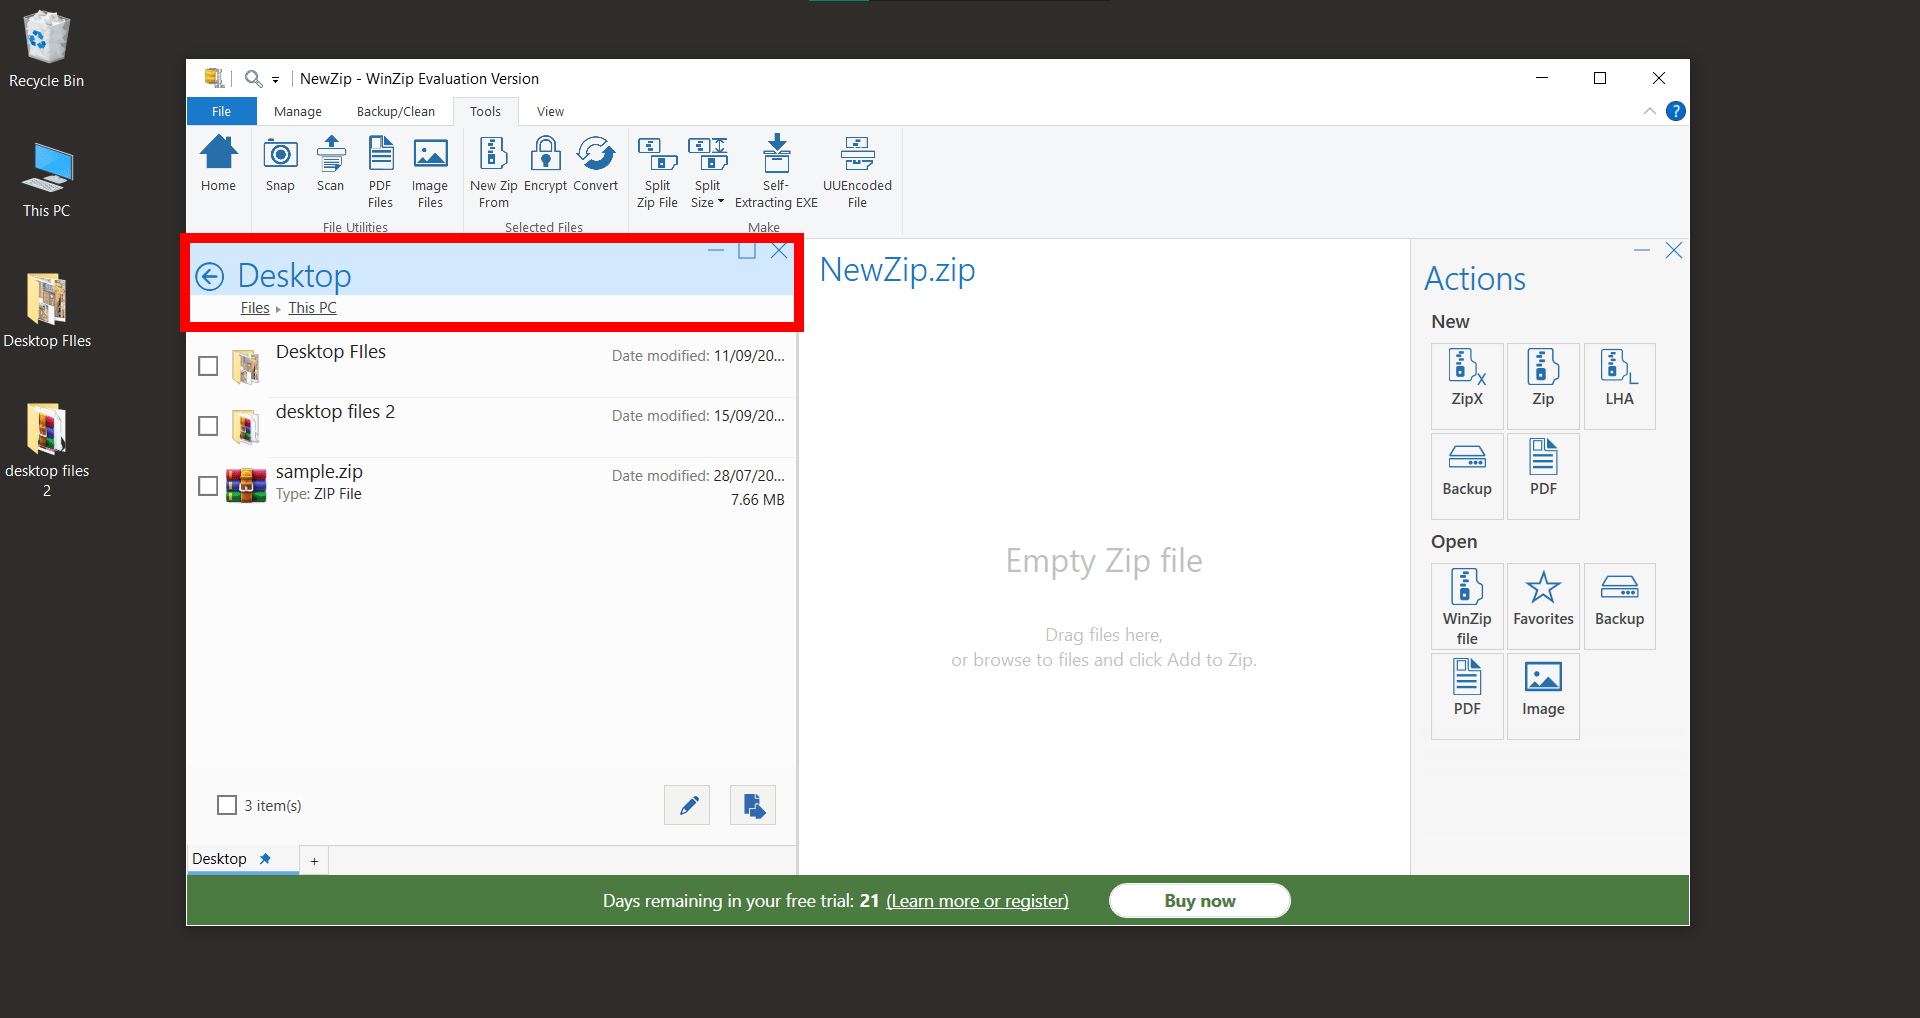Tick the checkbox for Desktop FIles folder
This screenshot has width=1920, height=1018.
click(207, 365)
